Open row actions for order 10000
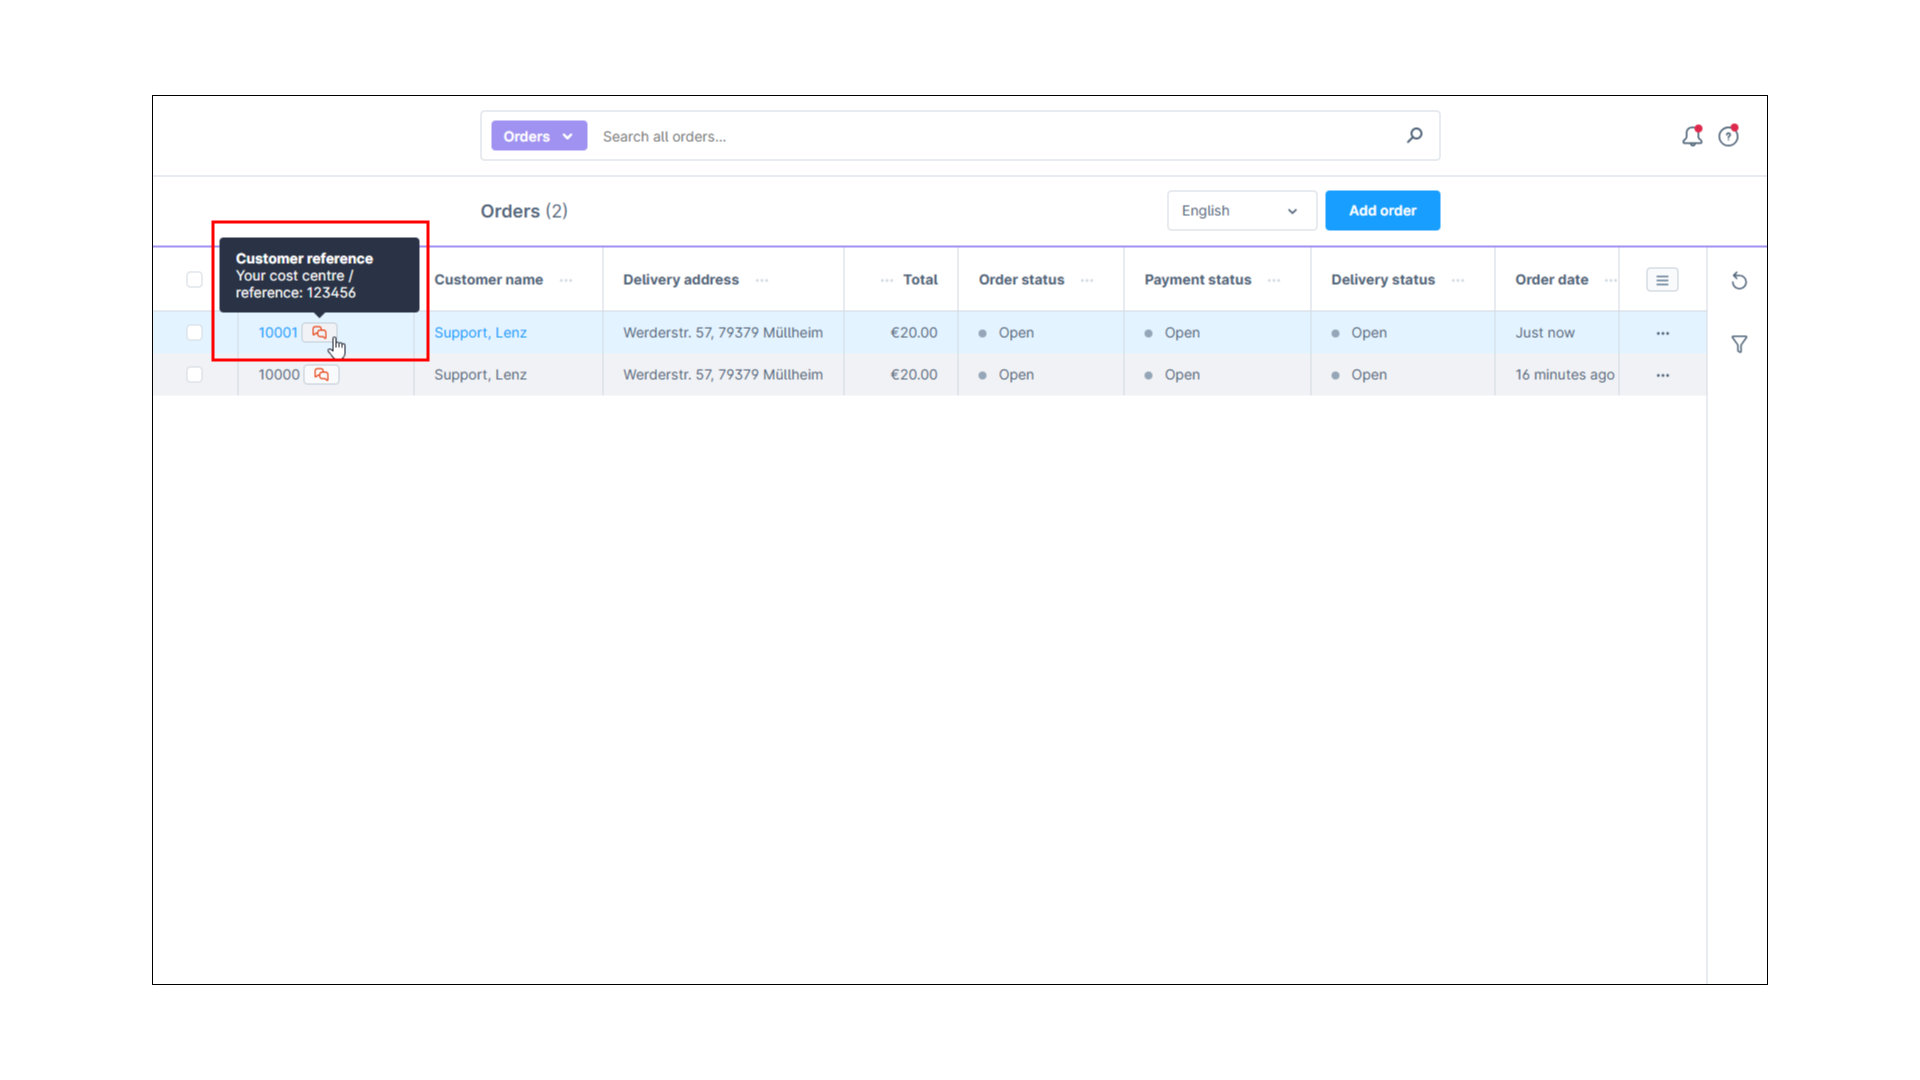The width and height of the screenshot is (1920, 1080). click(x=1662, y=375)
